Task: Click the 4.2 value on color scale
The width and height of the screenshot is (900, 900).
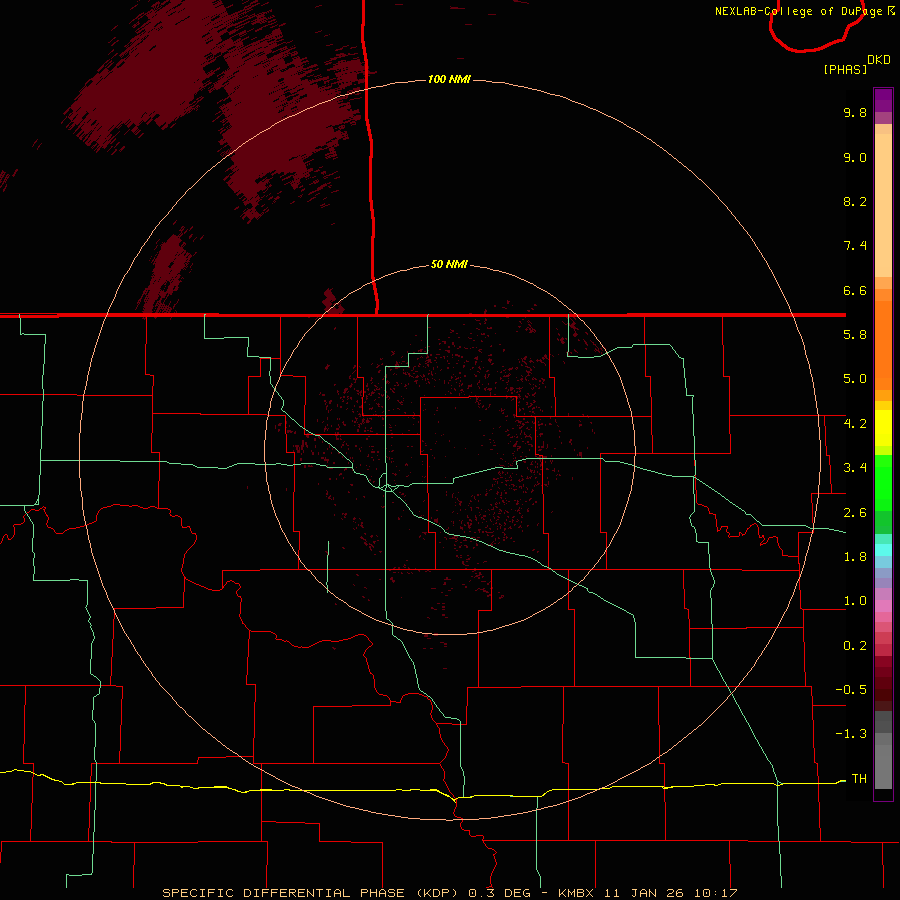Action: 855,424
